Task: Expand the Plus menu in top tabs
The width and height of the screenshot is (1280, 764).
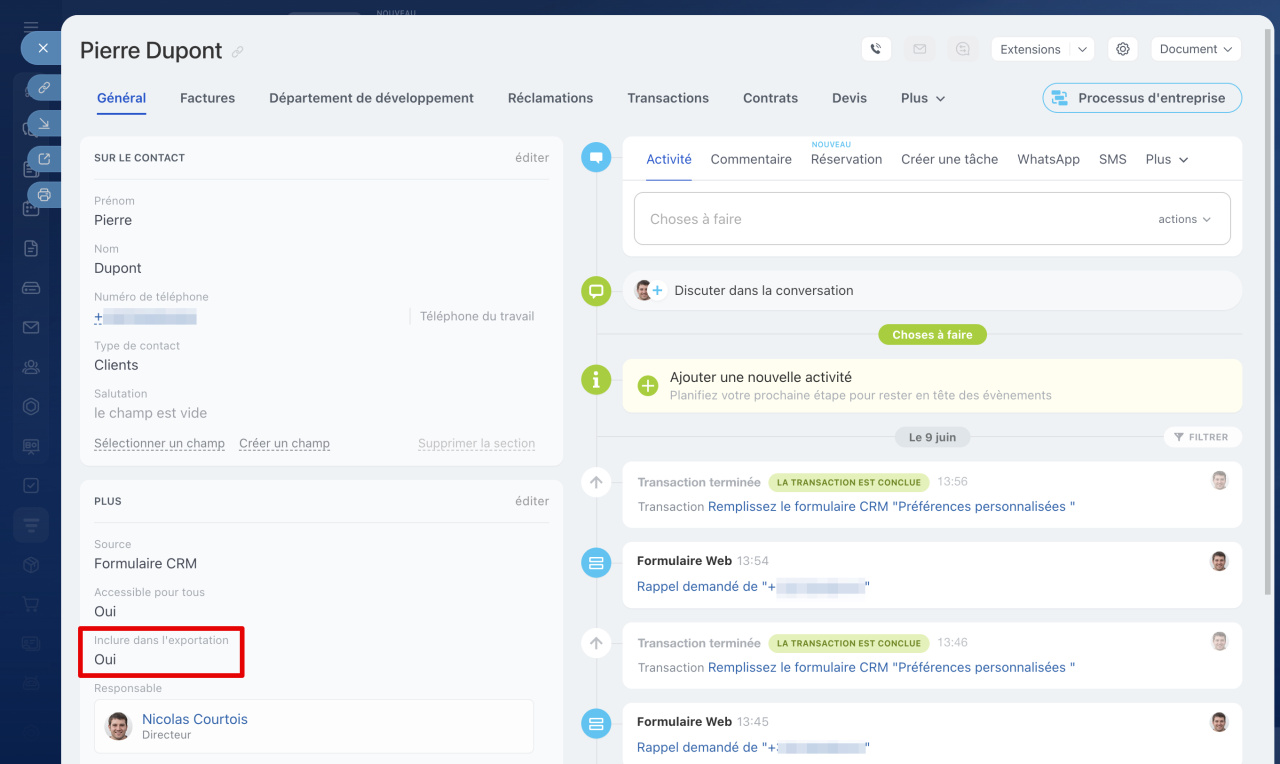Action: (x=923, y=98)
